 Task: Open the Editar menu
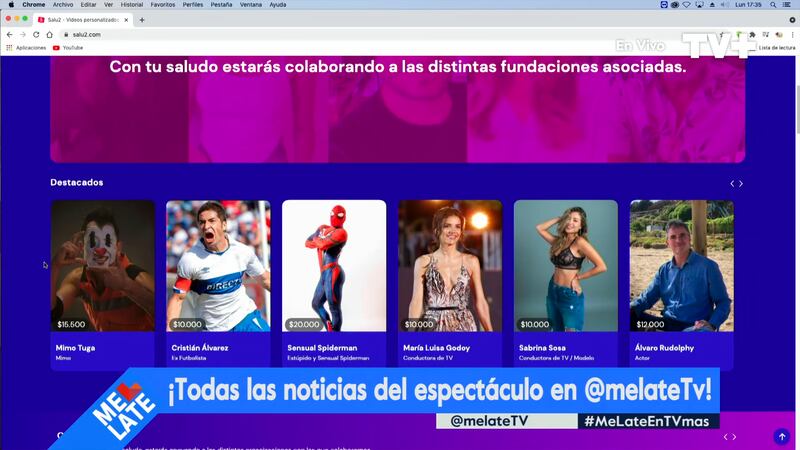click(88, 5)
